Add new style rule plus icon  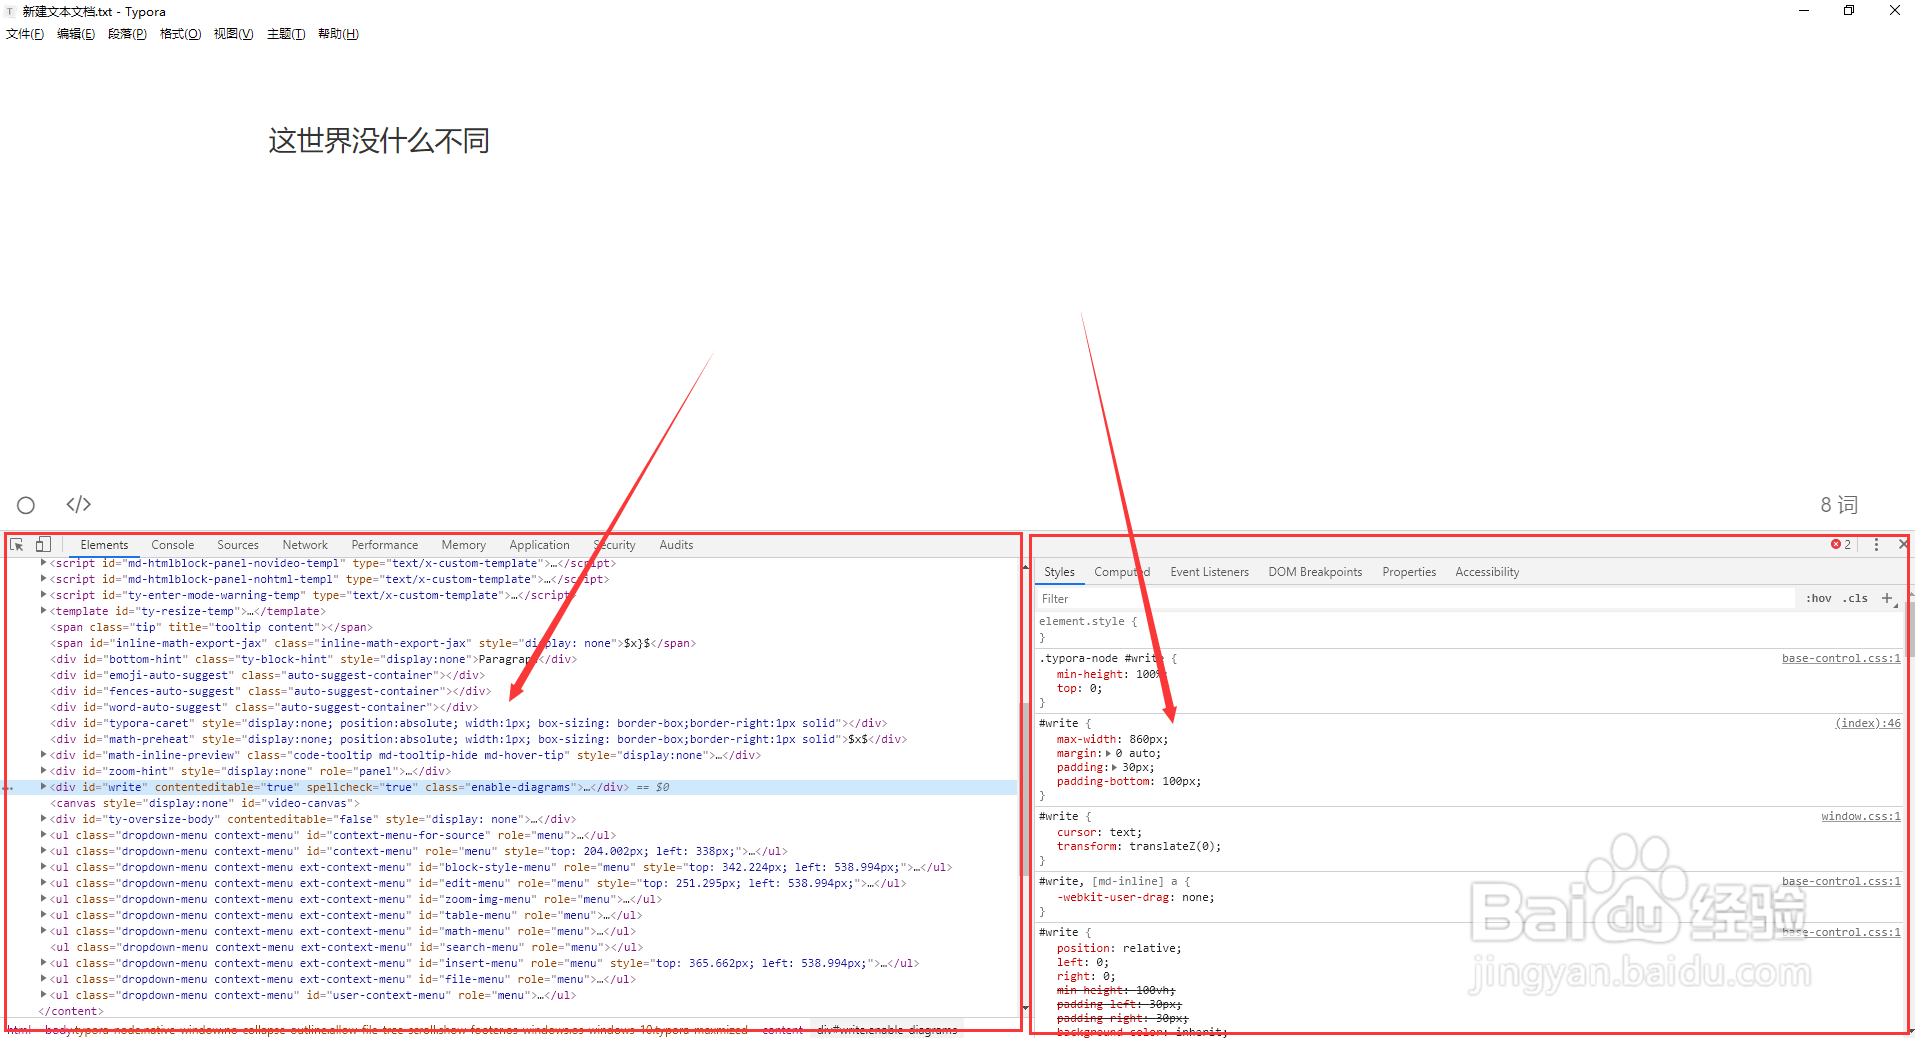point(1887,598)
